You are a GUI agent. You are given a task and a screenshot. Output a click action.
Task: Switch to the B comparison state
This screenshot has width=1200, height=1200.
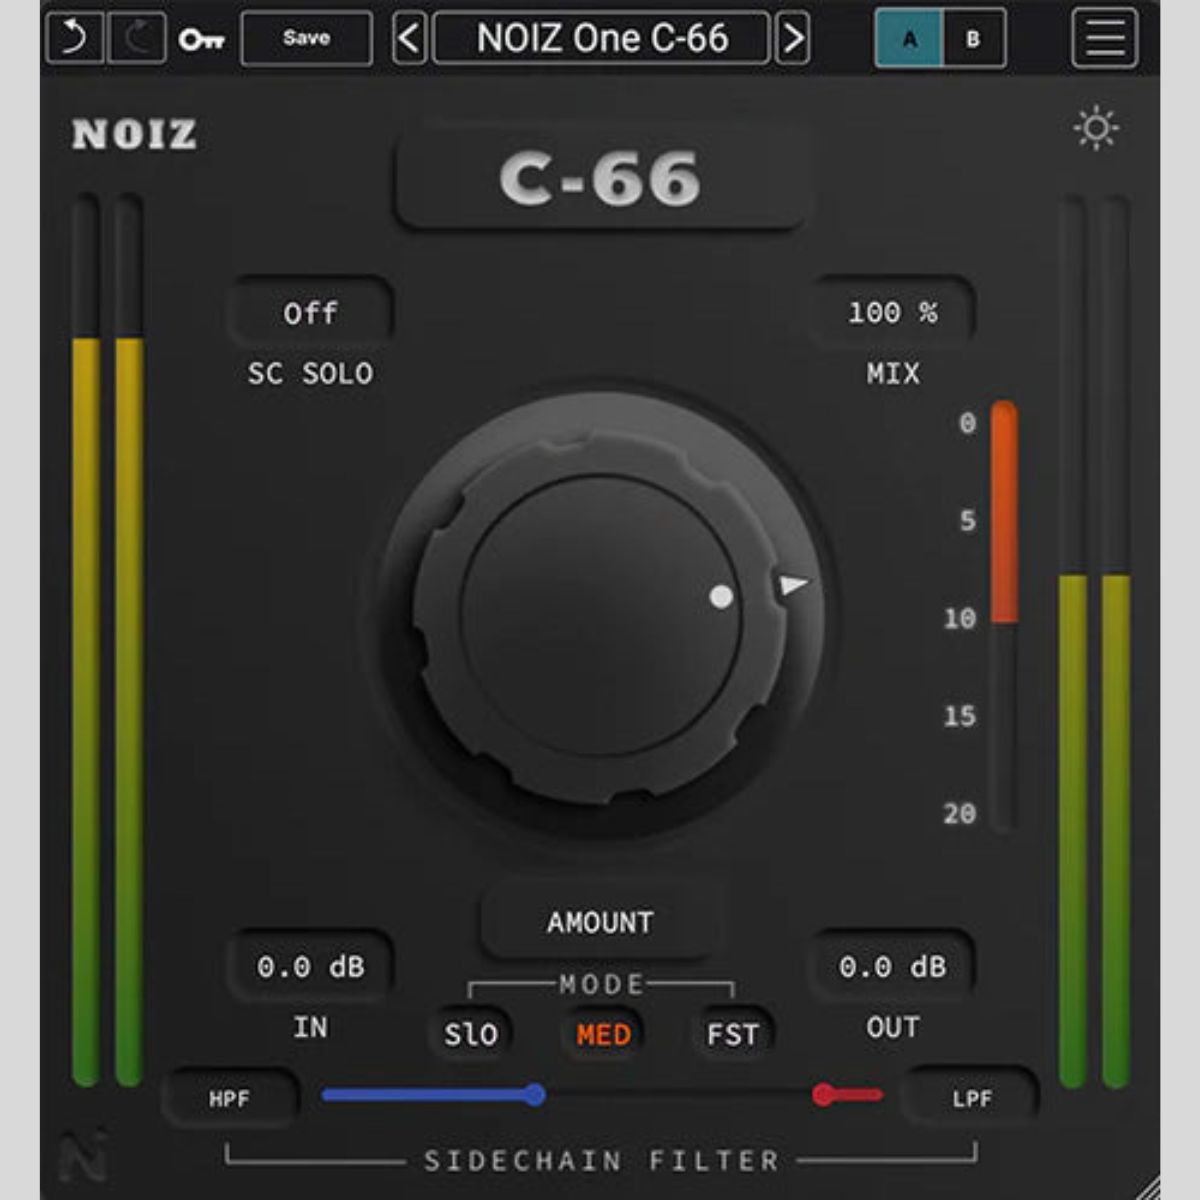pyautogui.click(x=973, y=40)
